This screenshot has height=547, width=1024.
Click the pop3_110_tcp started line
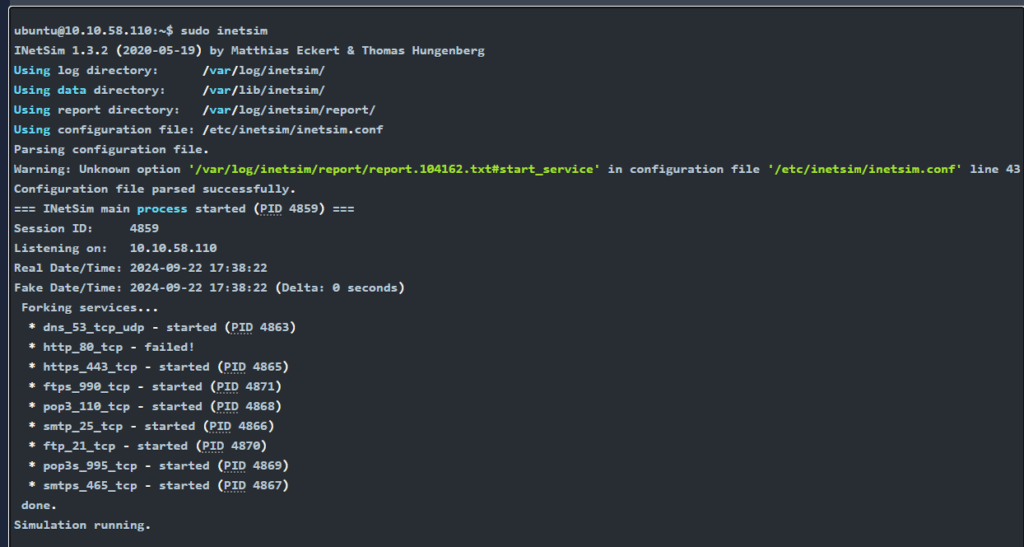(155, 406)
